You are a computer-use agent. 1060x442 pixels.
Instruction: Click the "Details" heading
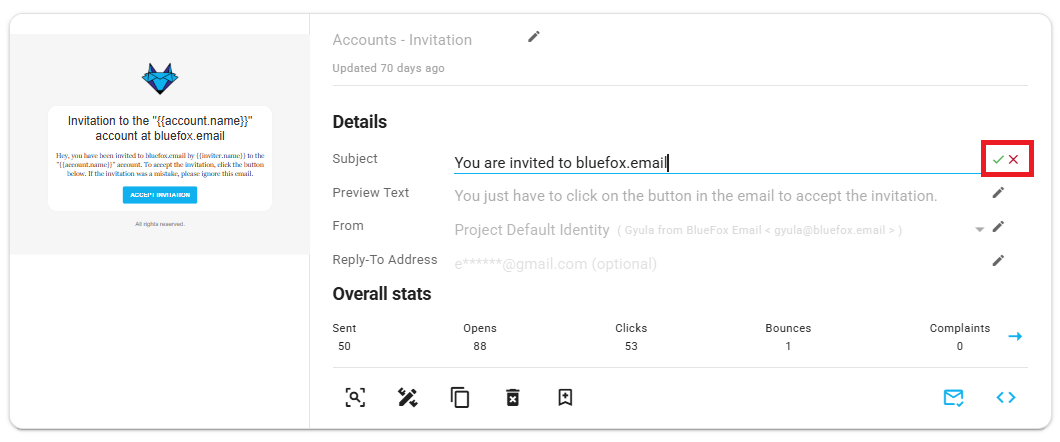pos(360,122)
